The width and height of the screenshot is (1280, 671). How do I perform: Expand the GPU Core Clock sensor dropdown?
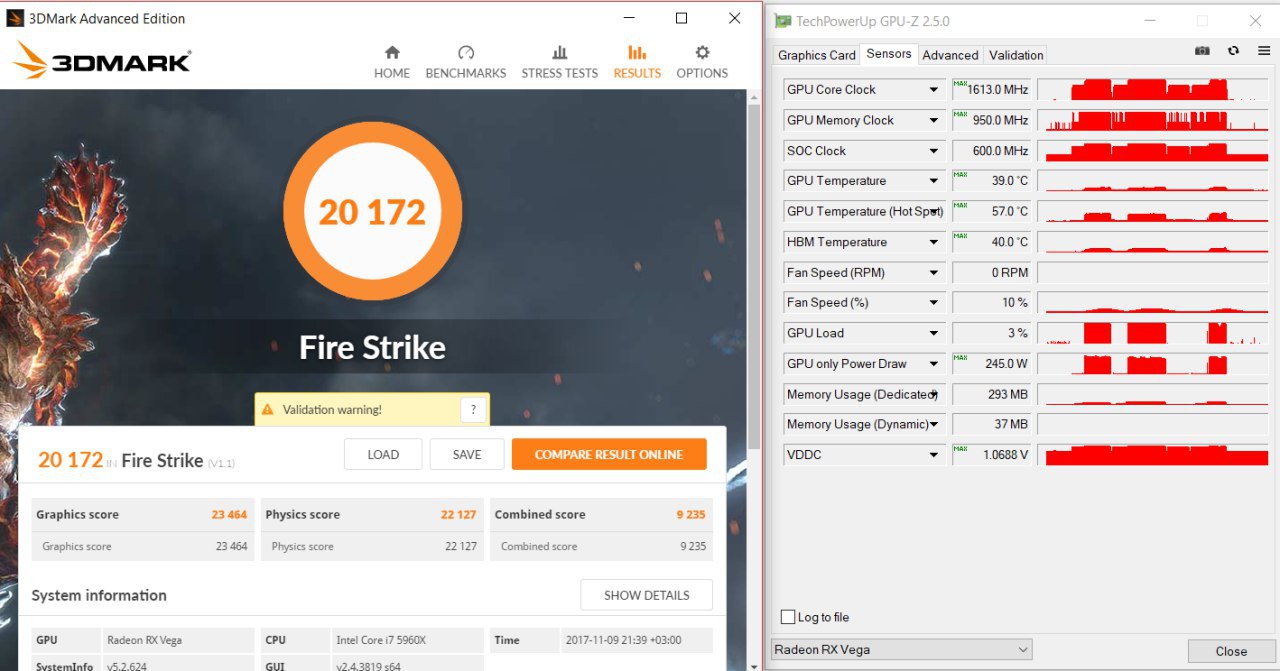click(x=934, y=90)
